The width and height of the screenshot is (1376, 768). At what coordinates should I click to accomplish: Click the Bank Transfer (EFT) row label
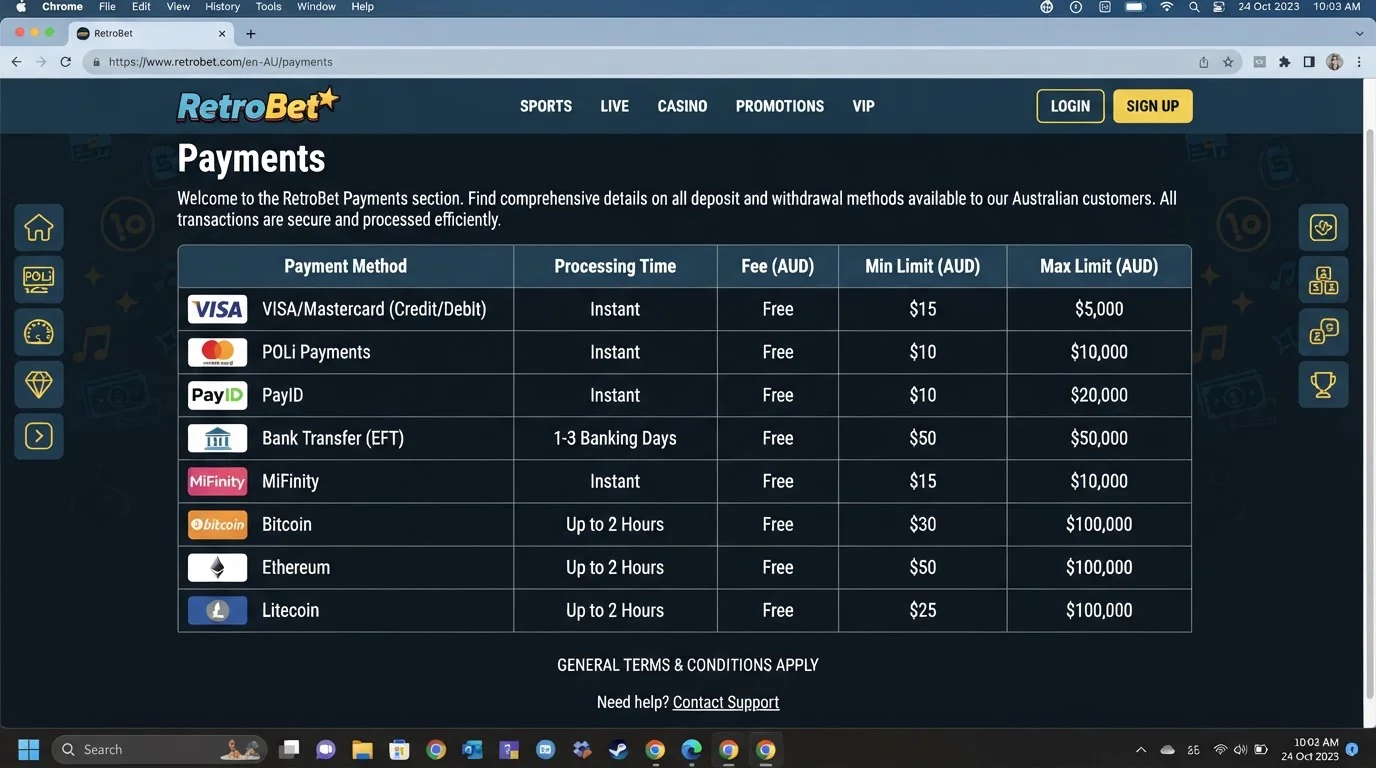point(333,438)
